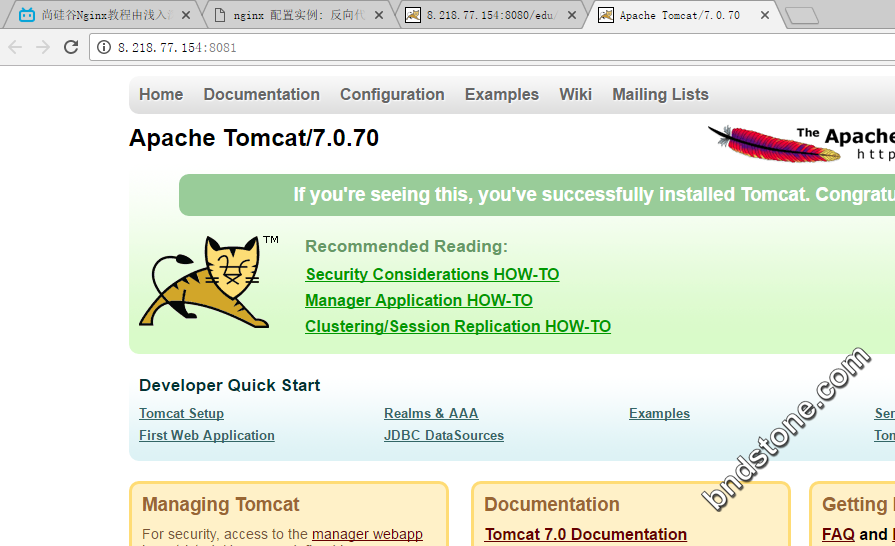Close the 8.218.77.154:8080/edu tab
The height and width of the screenshot is (546, 895).
571,15
